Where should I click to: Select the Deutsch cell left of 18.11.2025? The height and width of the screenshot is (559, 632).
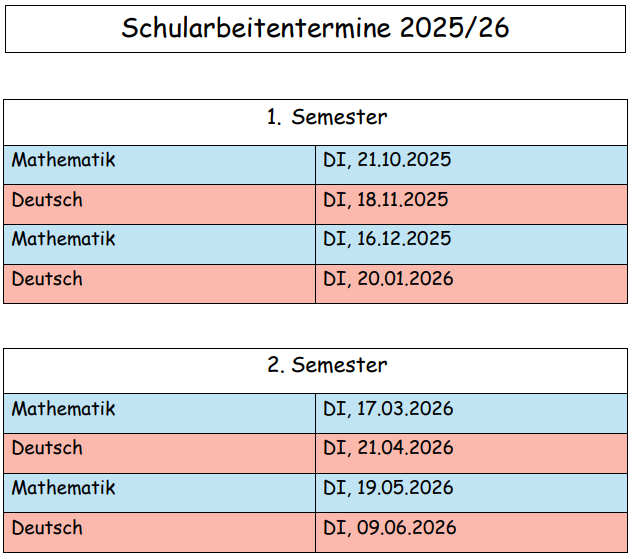click(x=47, y=200)
